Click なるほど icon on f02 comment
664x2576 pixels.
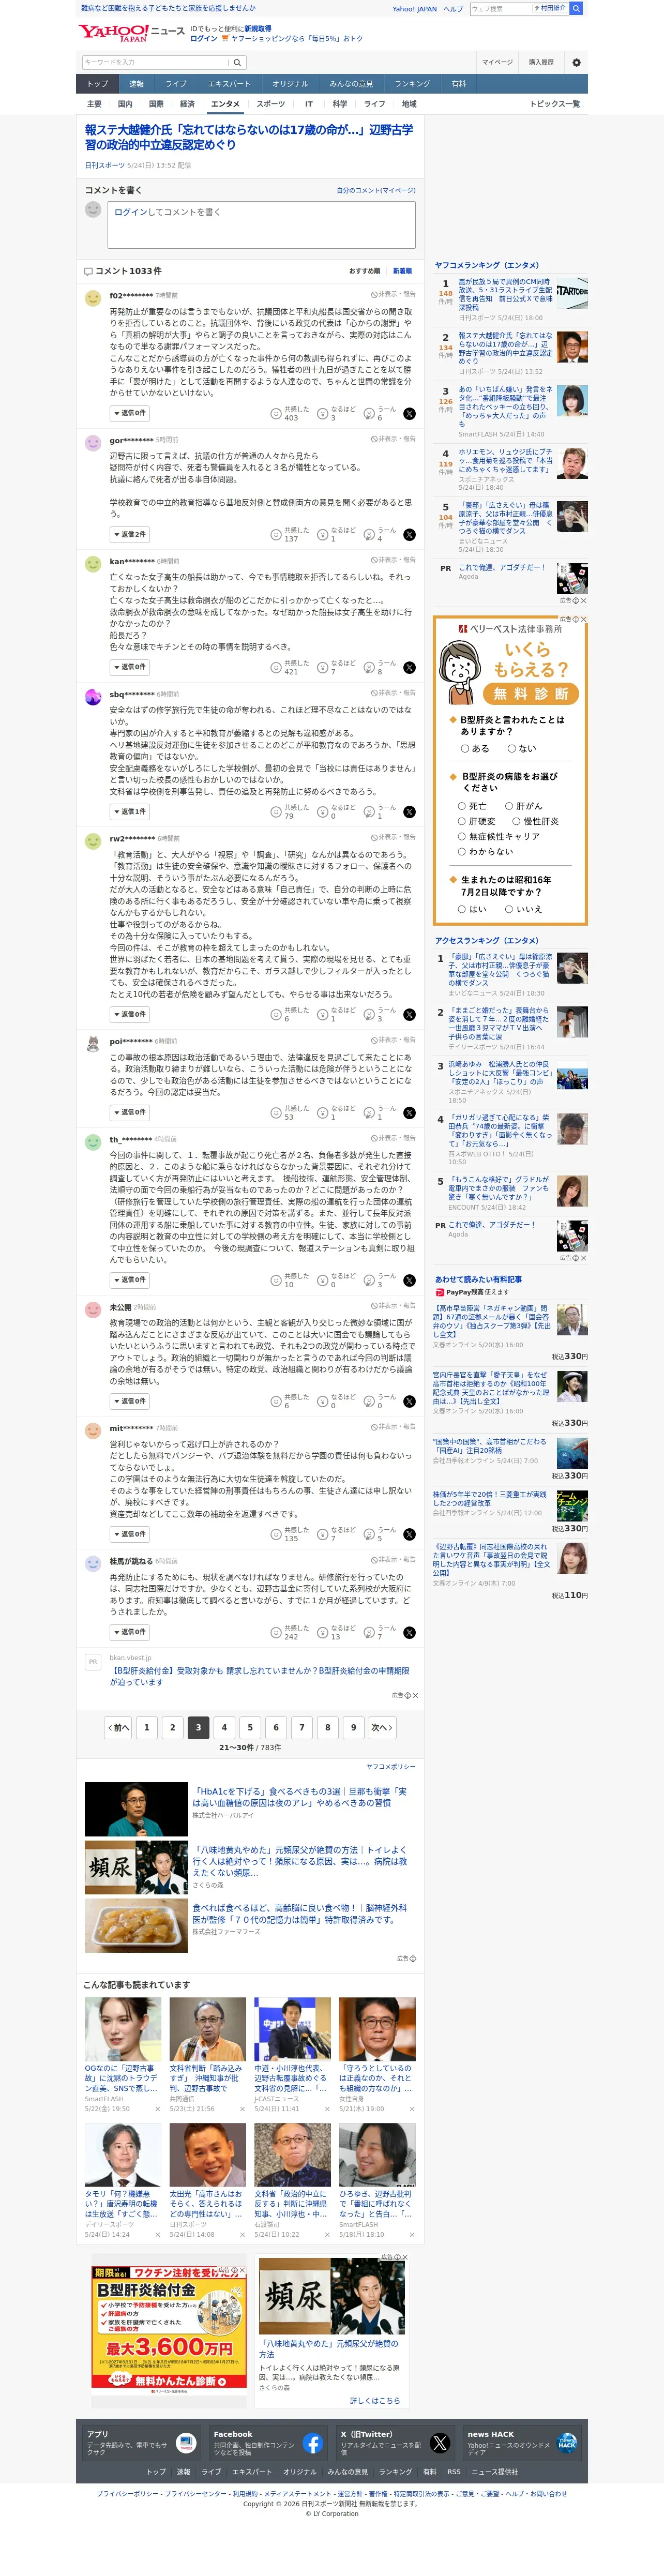(322, 414)
